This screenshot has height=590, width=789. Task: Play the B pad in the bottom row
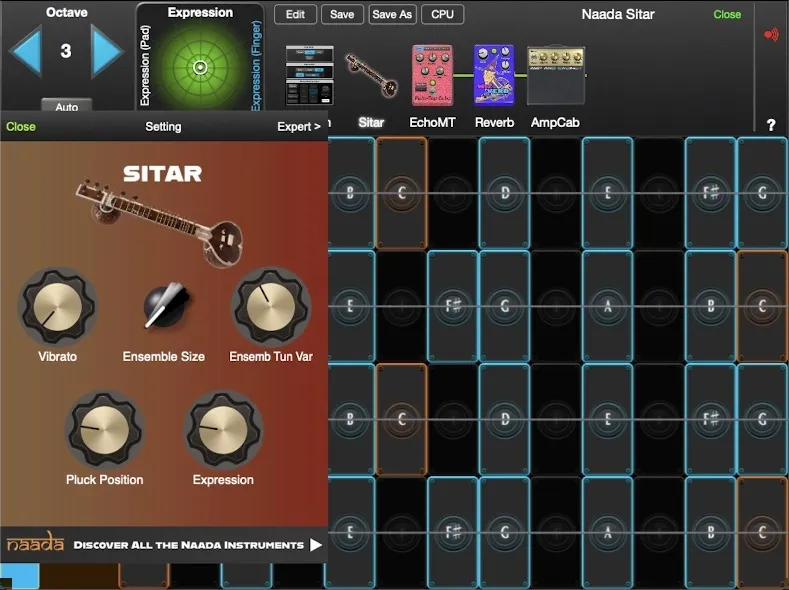pyautogui.click(x=711, y=533)
